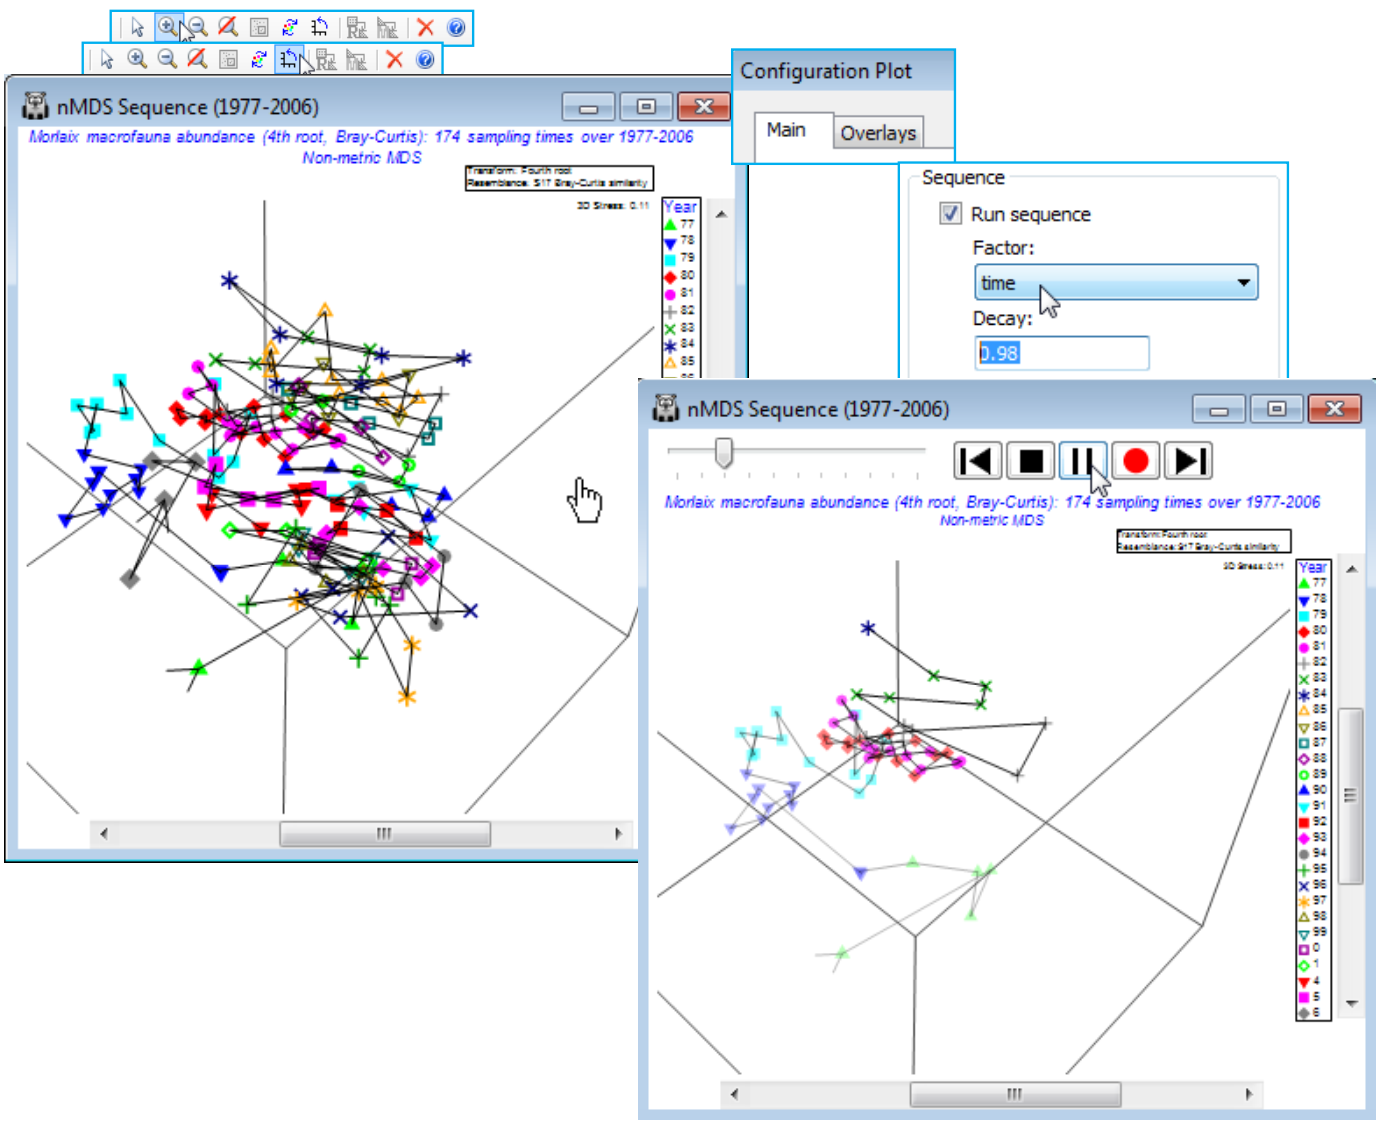Cancel zoom with crossed magnifier, lower toolbar
Viewport: 1382px width, 1124px height.
(197, 59)
